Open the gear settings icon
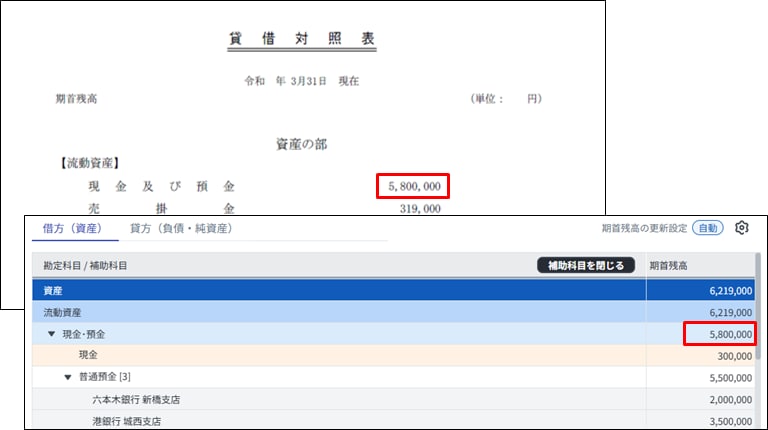This screenshot has height=430, width=768. [x=741, y=228]
